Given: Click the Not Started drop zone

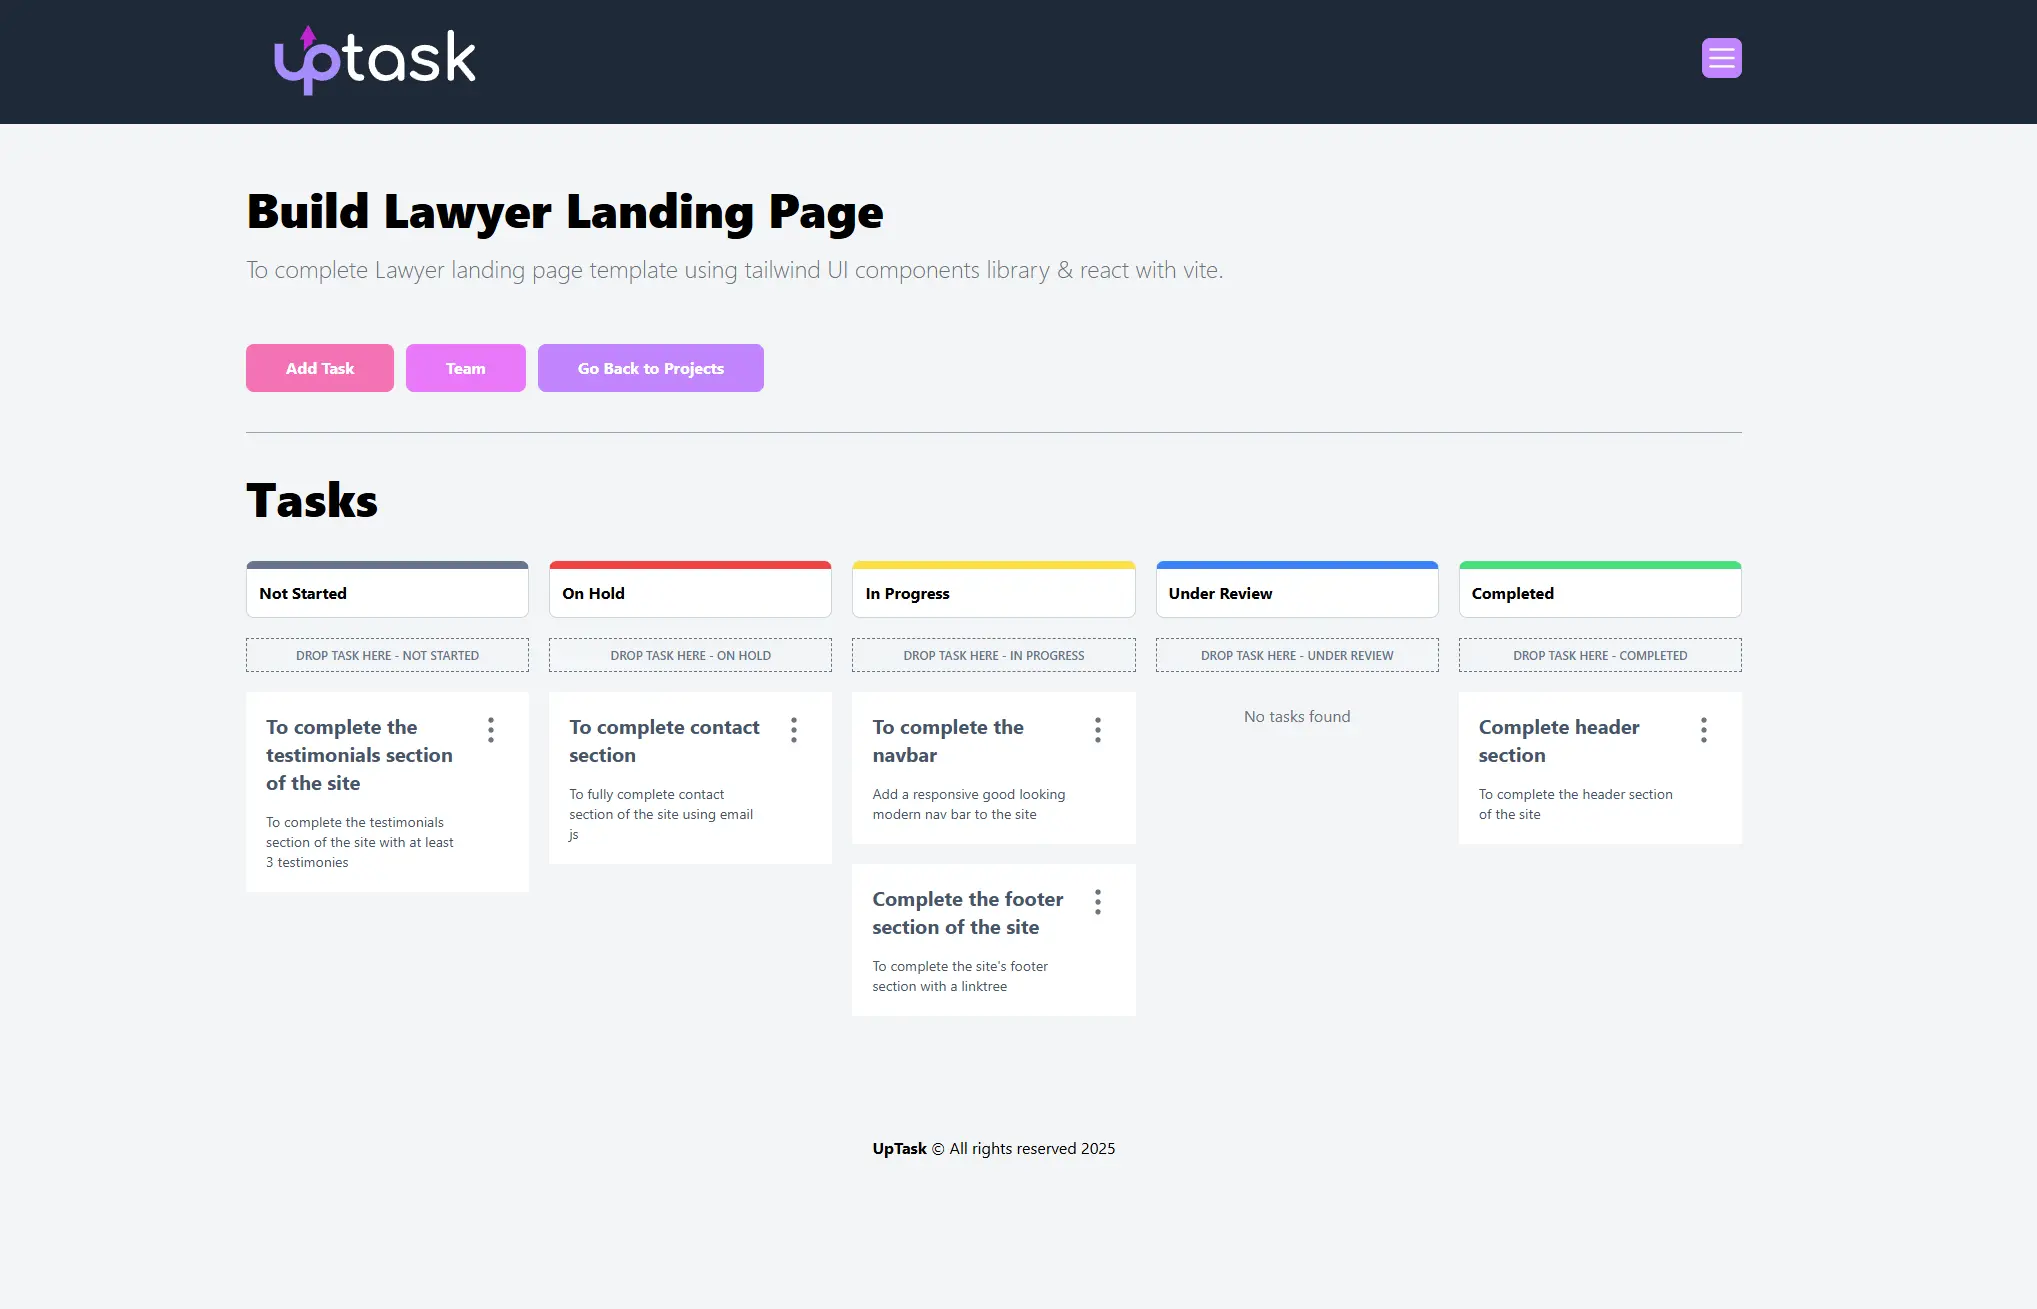Looking at the screenshot, I should (387, 655).
